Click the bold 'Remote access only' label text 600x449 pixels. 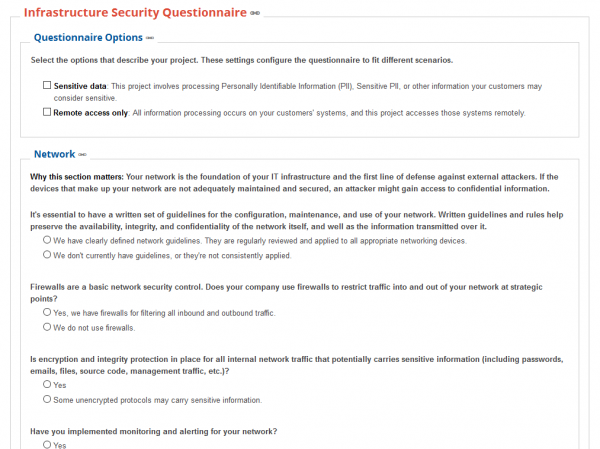[91, 113]
